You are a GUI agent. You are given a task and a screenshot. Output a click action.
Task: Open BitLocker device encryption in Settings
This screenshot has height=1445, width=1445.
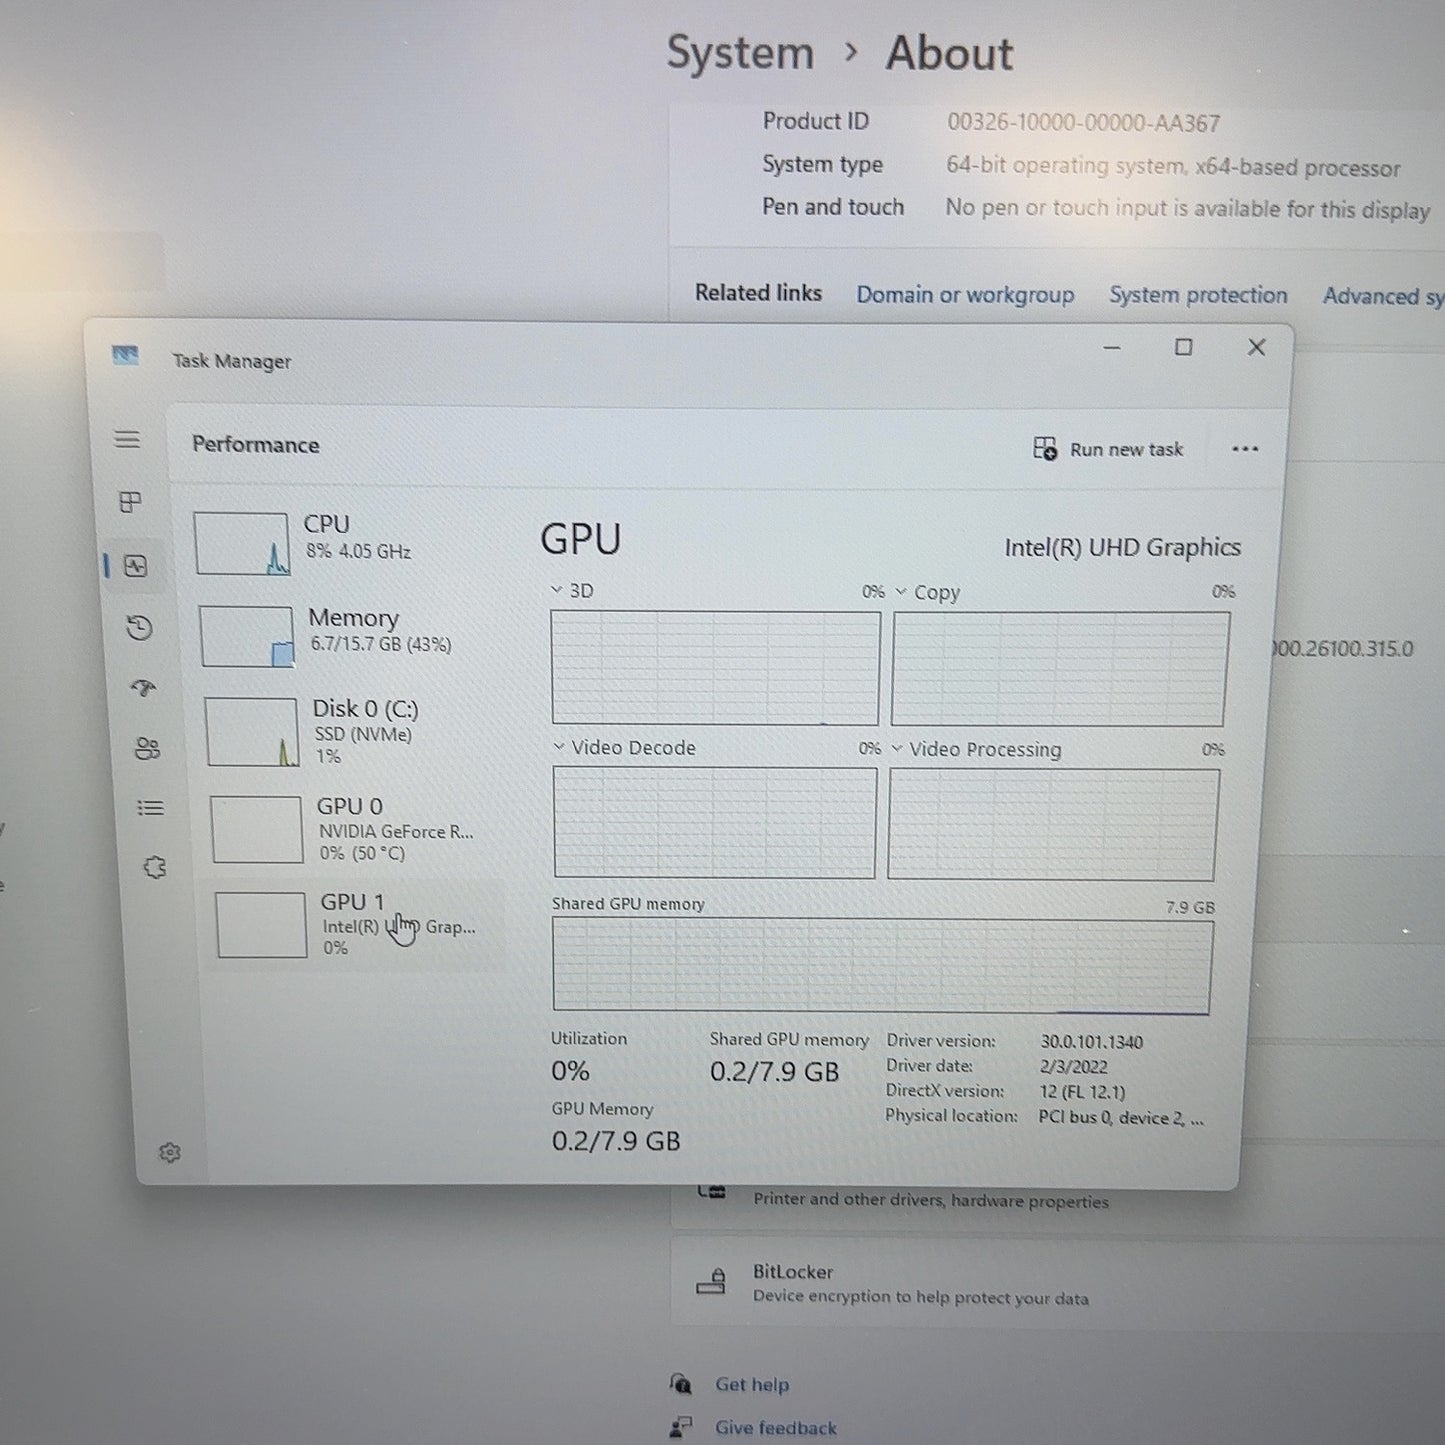[1057, 1283]
